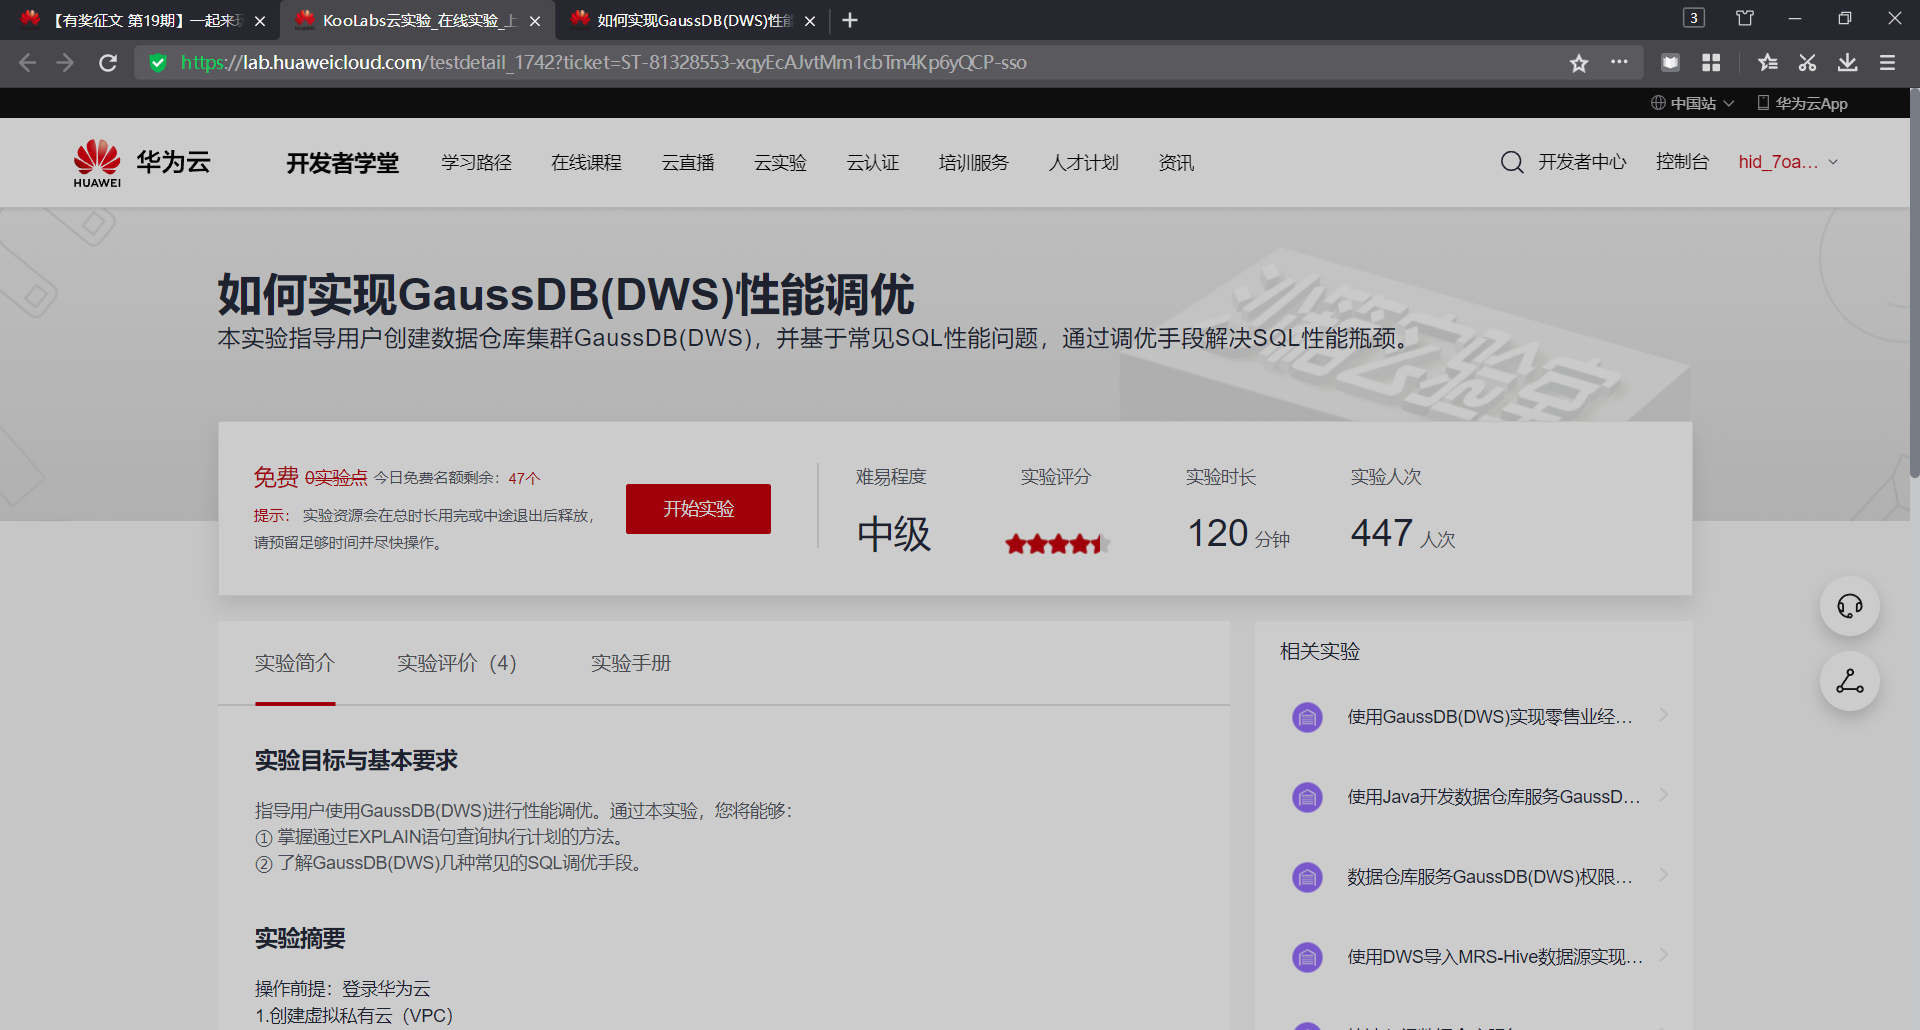The height and width of the screenshot is (1030, 1920).
Task: Open the address bar more-options ellipsis
Action: pyautogui.click(x=1619, y=62)
